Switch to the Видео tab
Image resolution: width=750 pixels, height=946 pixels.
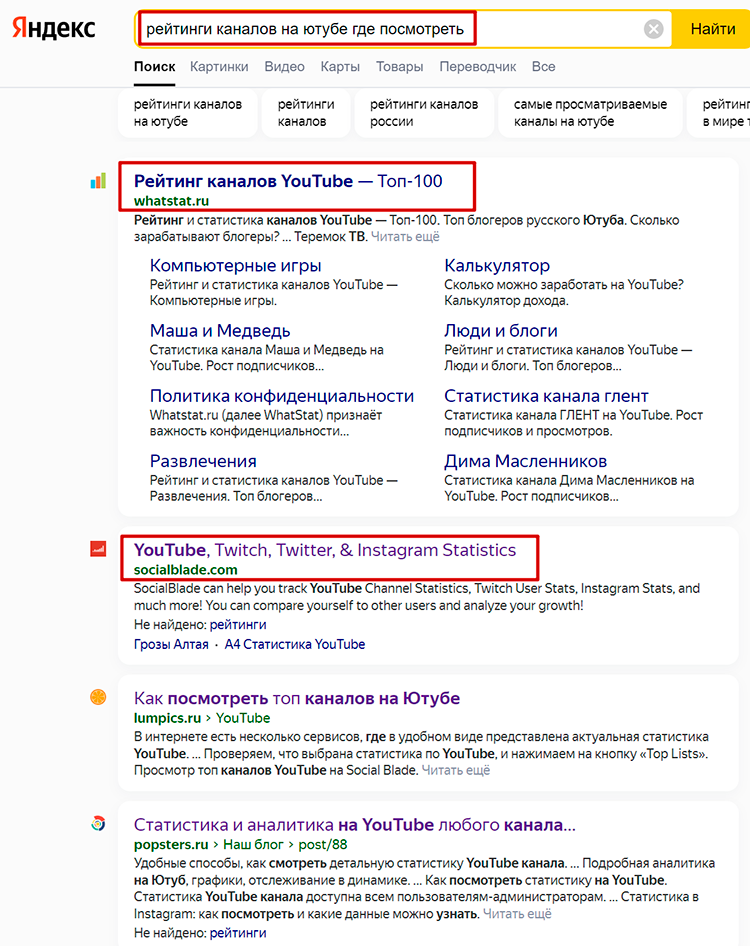[x=284, y=66]
